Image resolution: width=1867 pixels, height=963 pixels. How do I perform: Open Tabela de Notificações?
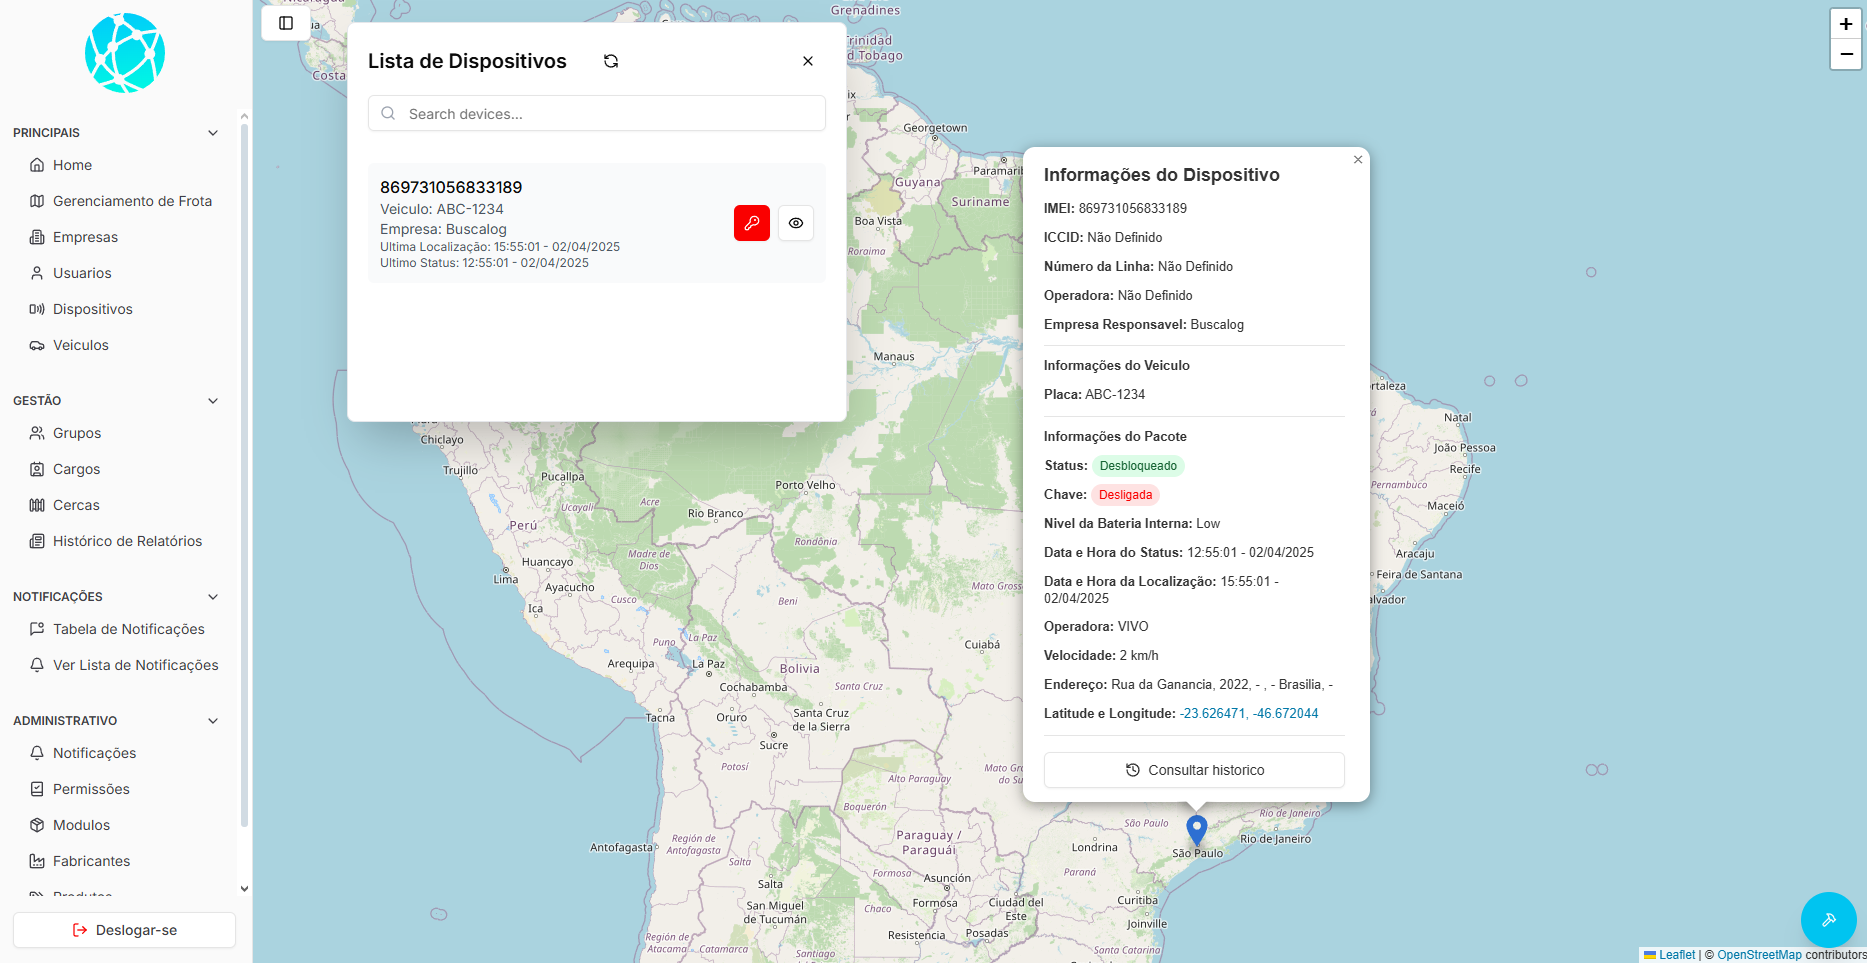pos(128,629)
